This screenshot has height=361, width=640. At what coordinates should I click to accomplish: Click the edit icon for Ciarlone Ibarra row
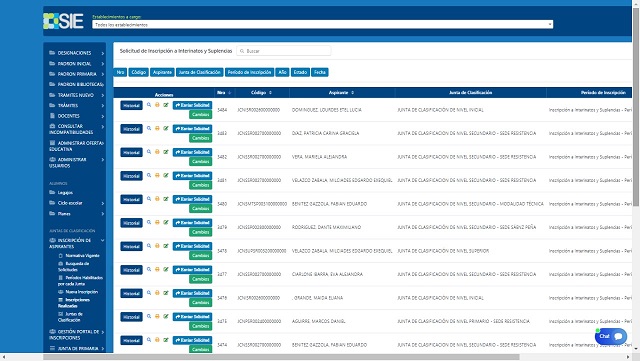(166, 270)
